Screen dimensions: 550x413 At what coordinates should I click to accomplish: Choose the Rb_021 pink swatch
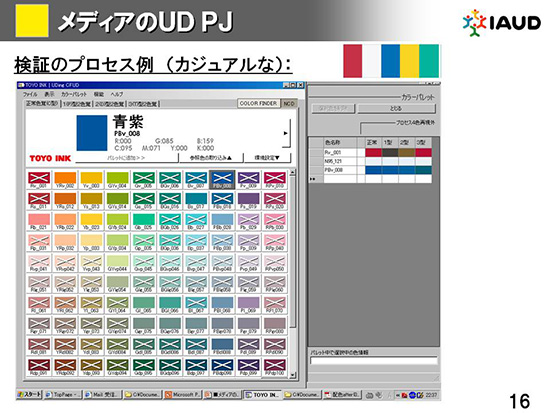39,222
